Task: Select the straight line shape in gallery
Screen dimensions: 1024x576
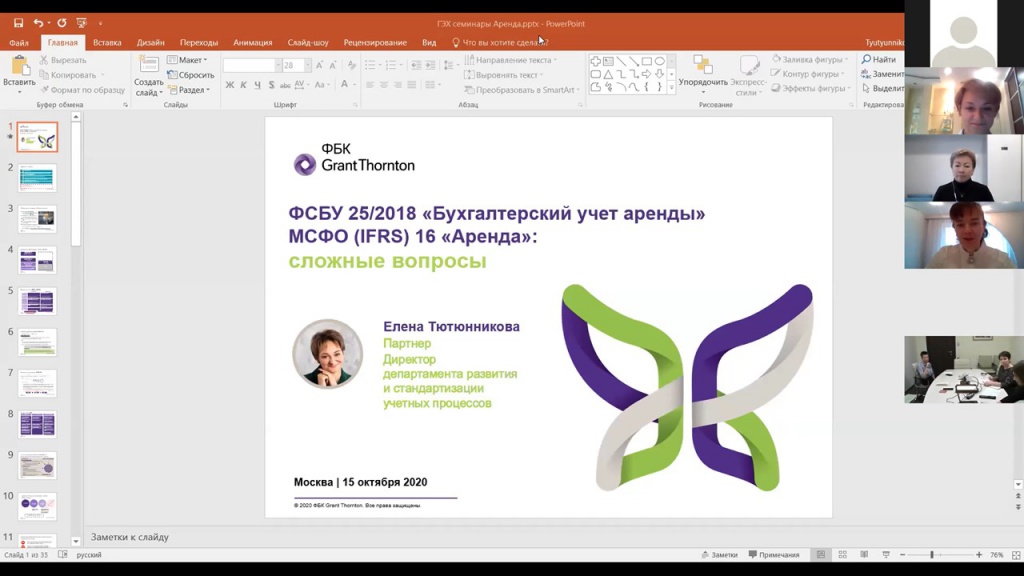Action: (x=621, y=61)
